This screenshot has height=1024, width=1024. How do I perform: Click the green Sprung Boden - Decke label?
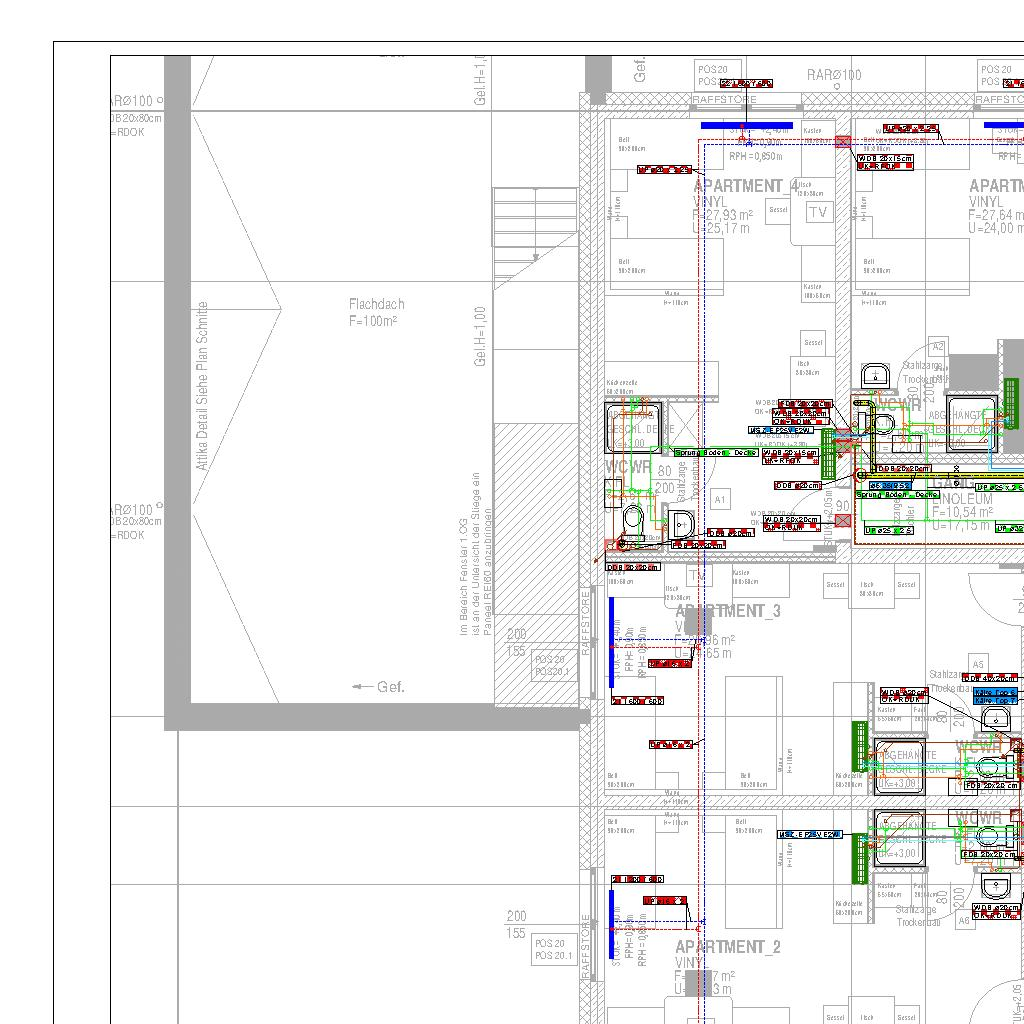click(x=716, y=453)
